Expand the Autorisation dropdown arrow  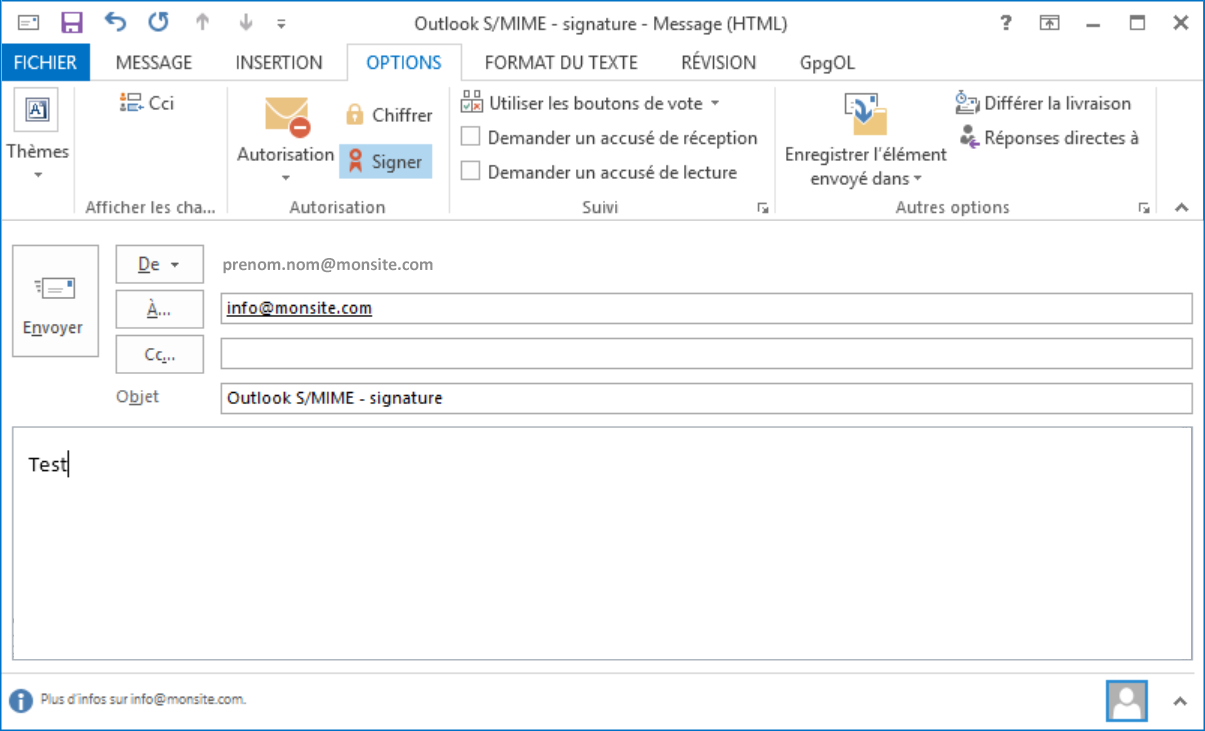[286, 178]
